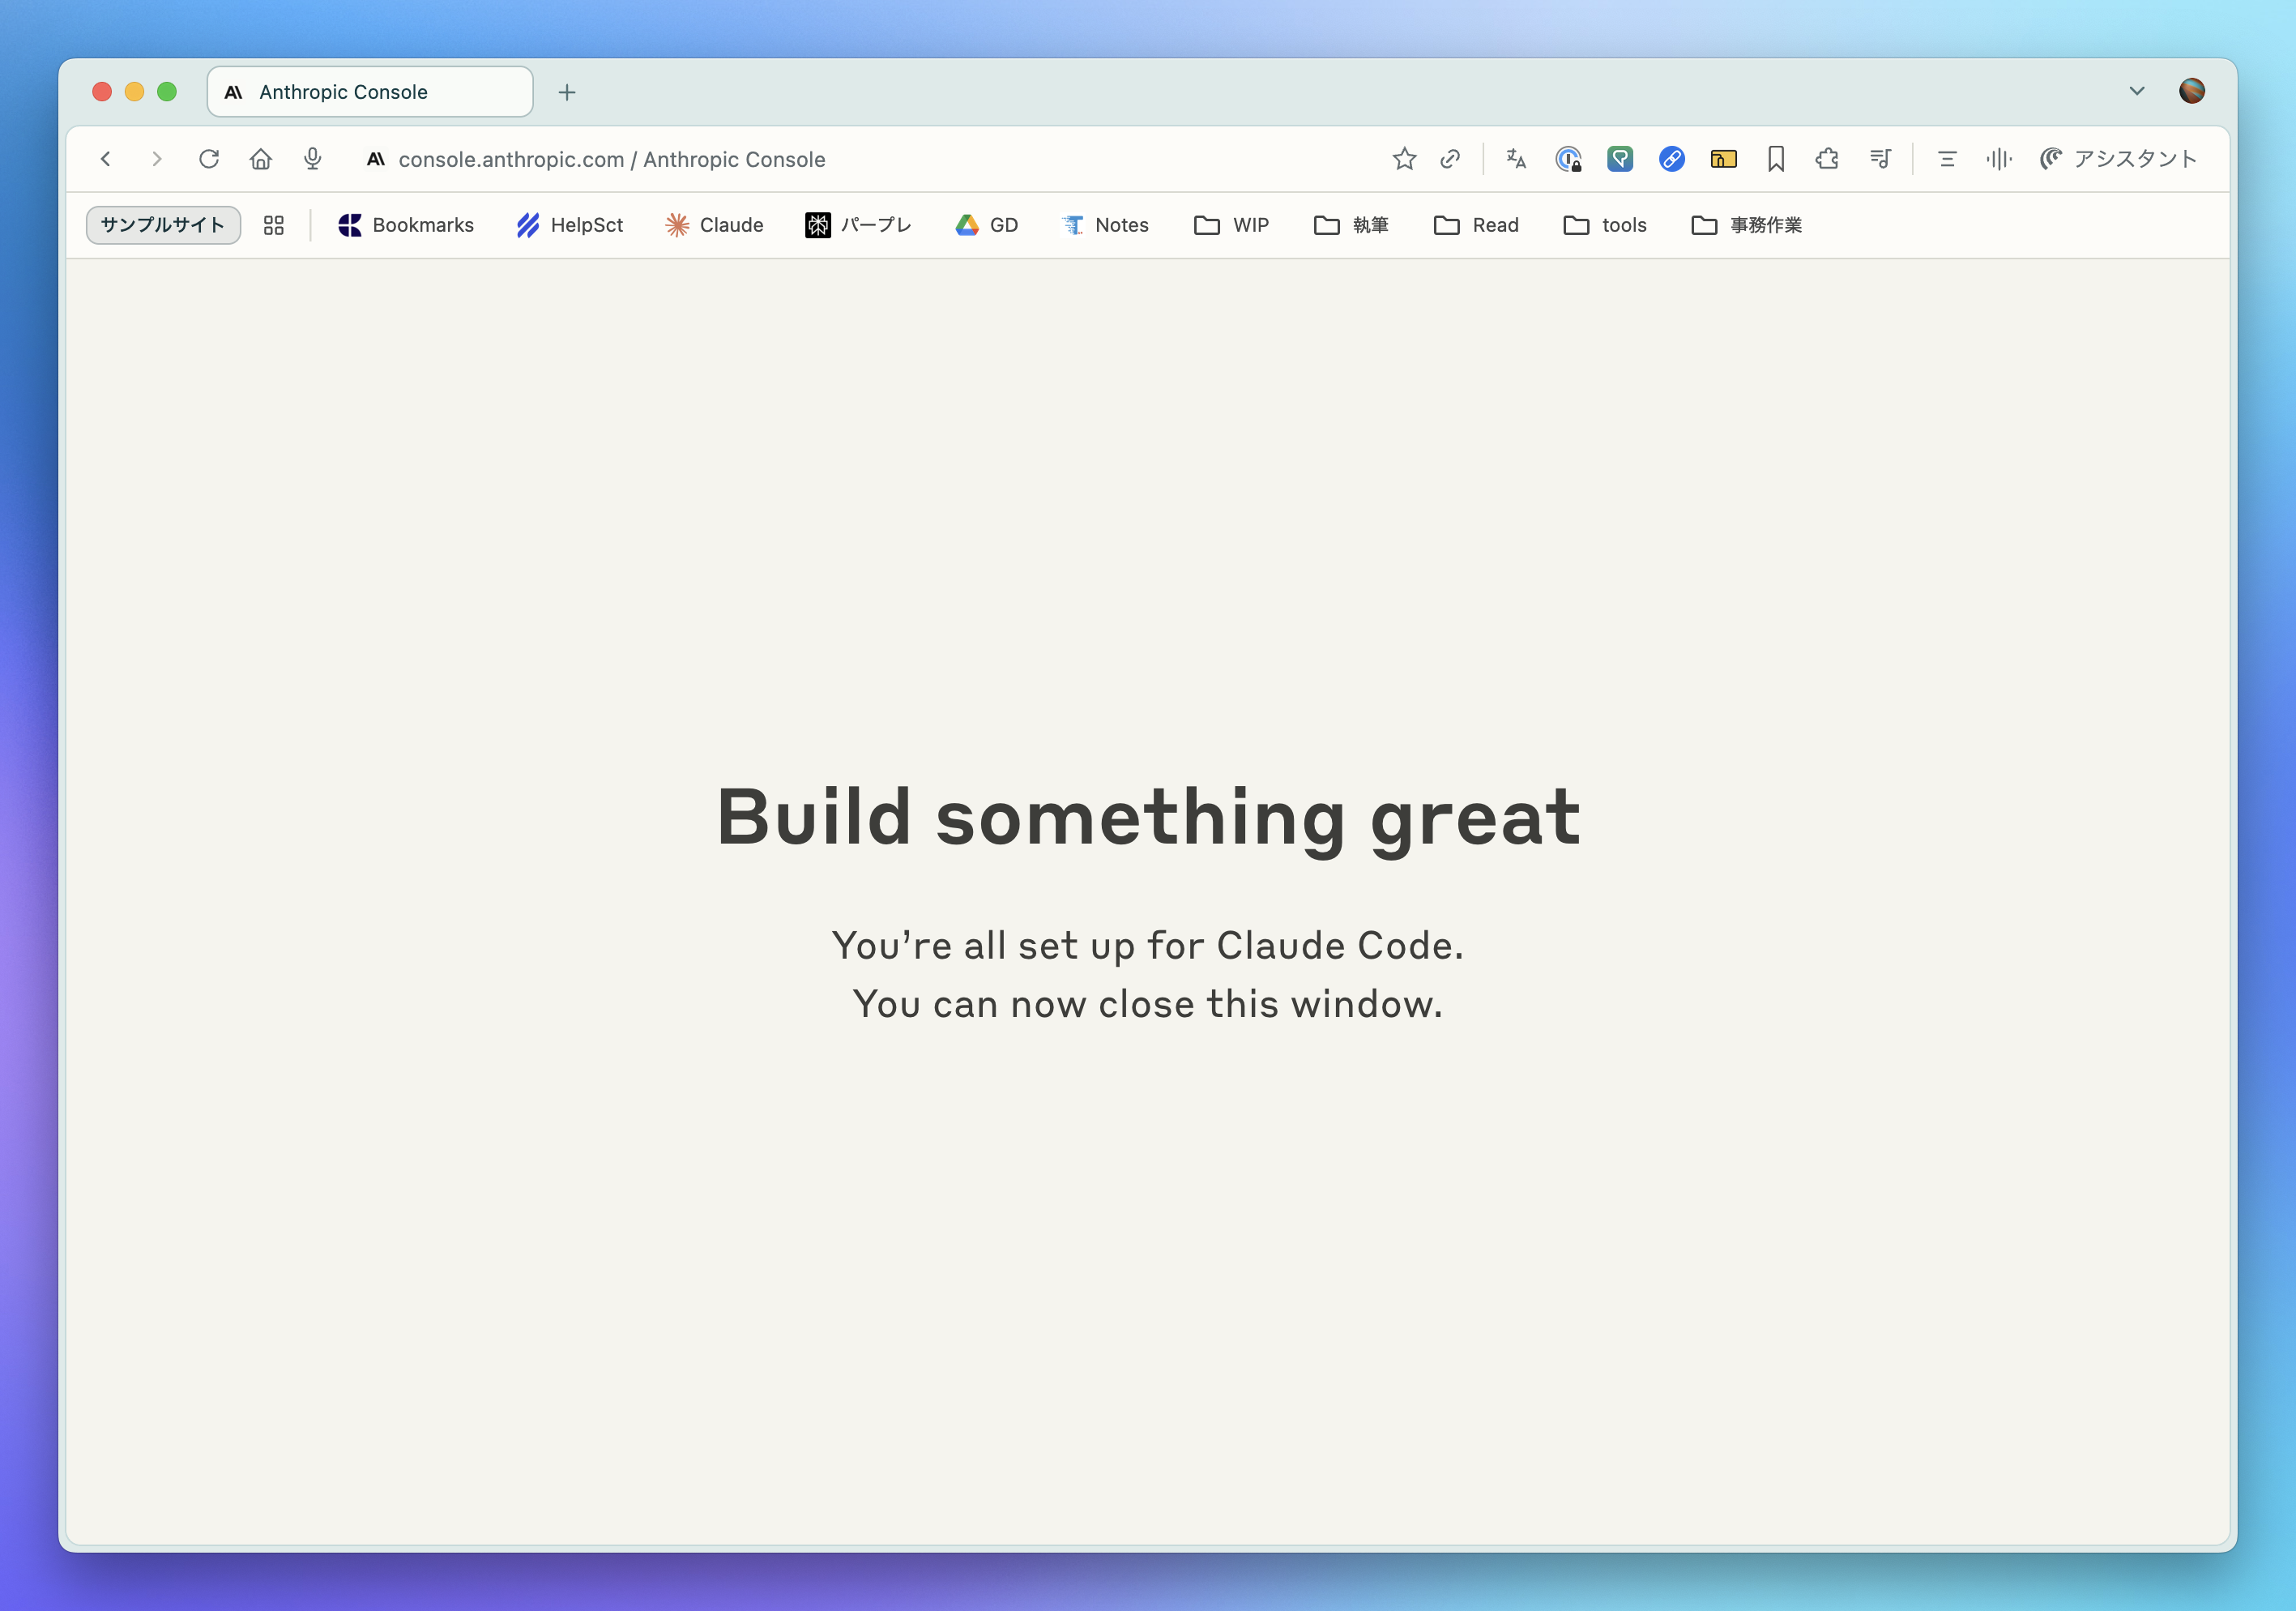Image resolution: width=2296 pixels, height=1611 pixels.
Task: Reload the page with refresh icon
Action: coord(209,159)
